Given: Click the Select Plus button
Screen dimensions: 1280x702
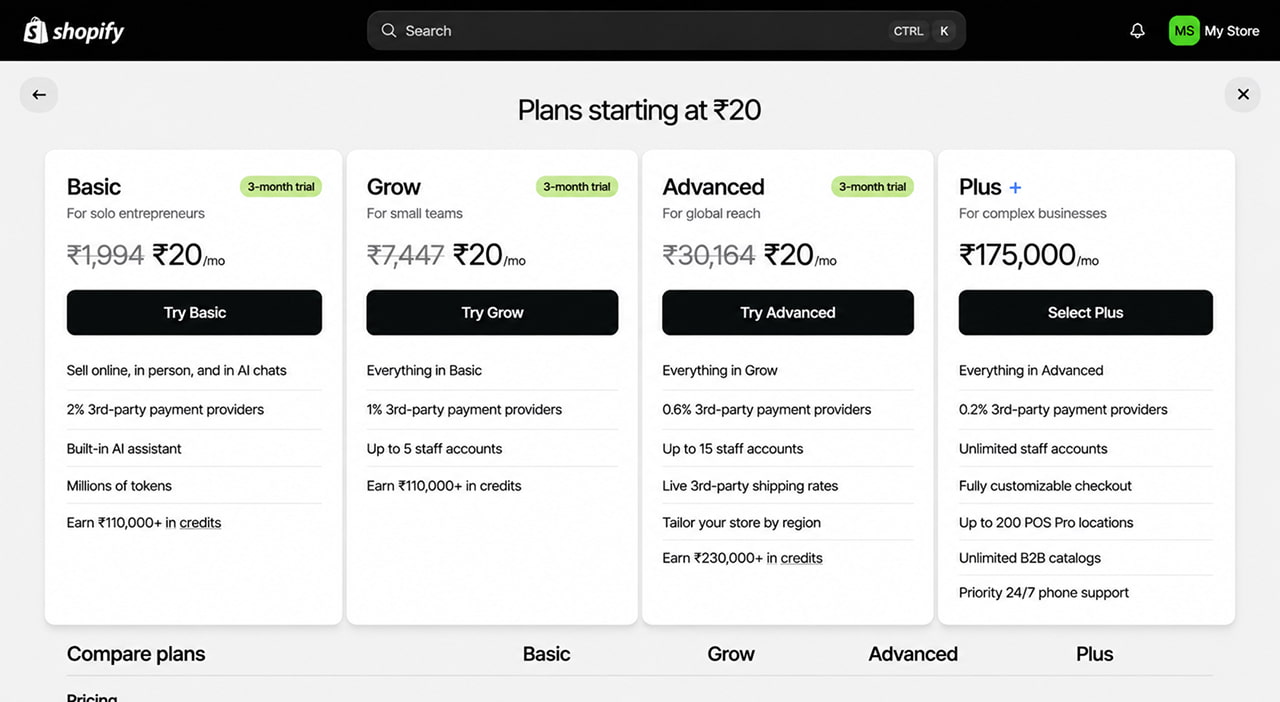Looking at the screenshot, I should pyautogui.click(x=1086, y=313).
